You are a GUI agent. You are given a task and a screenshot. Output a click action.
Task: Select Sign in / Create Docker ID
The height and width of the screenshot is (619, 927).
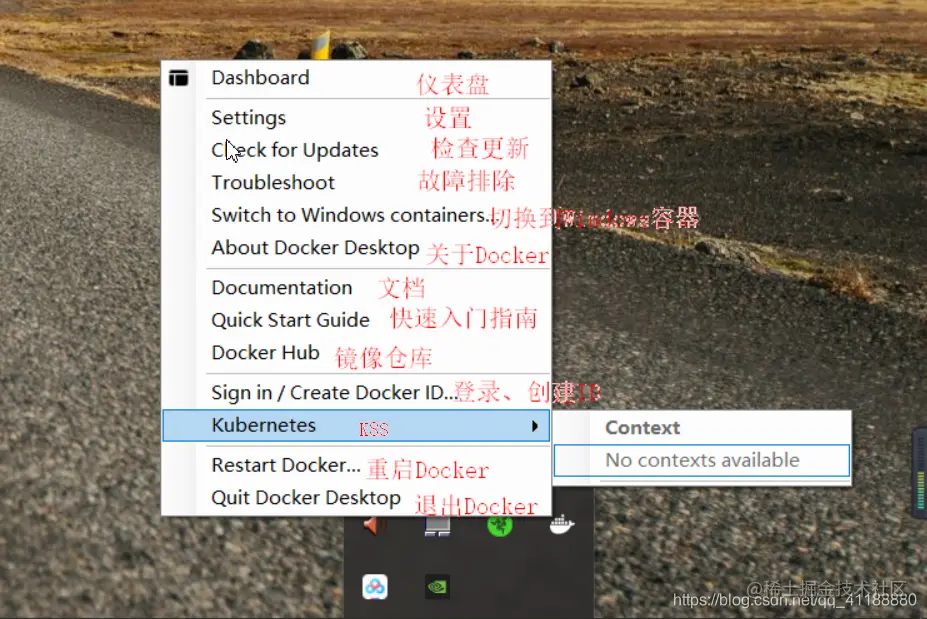tap(356, 393)
